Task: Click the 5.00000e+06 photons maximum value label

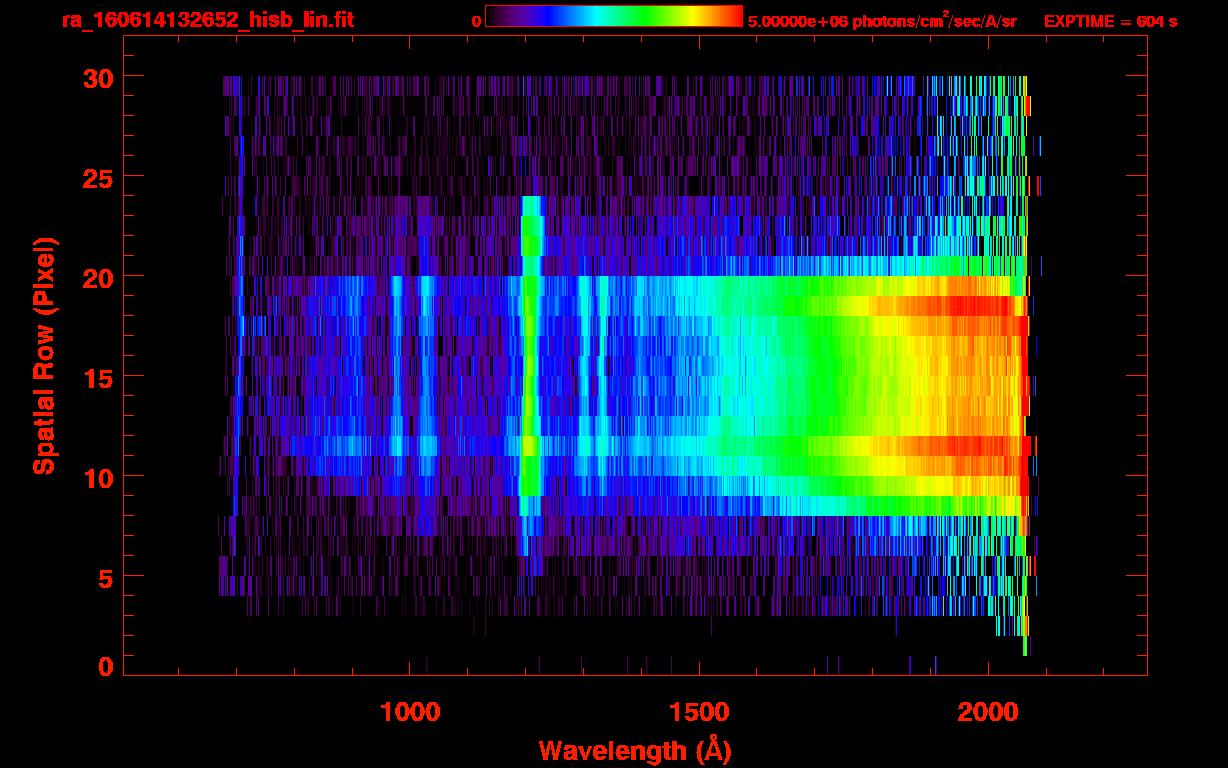Action: click(881, 21)
